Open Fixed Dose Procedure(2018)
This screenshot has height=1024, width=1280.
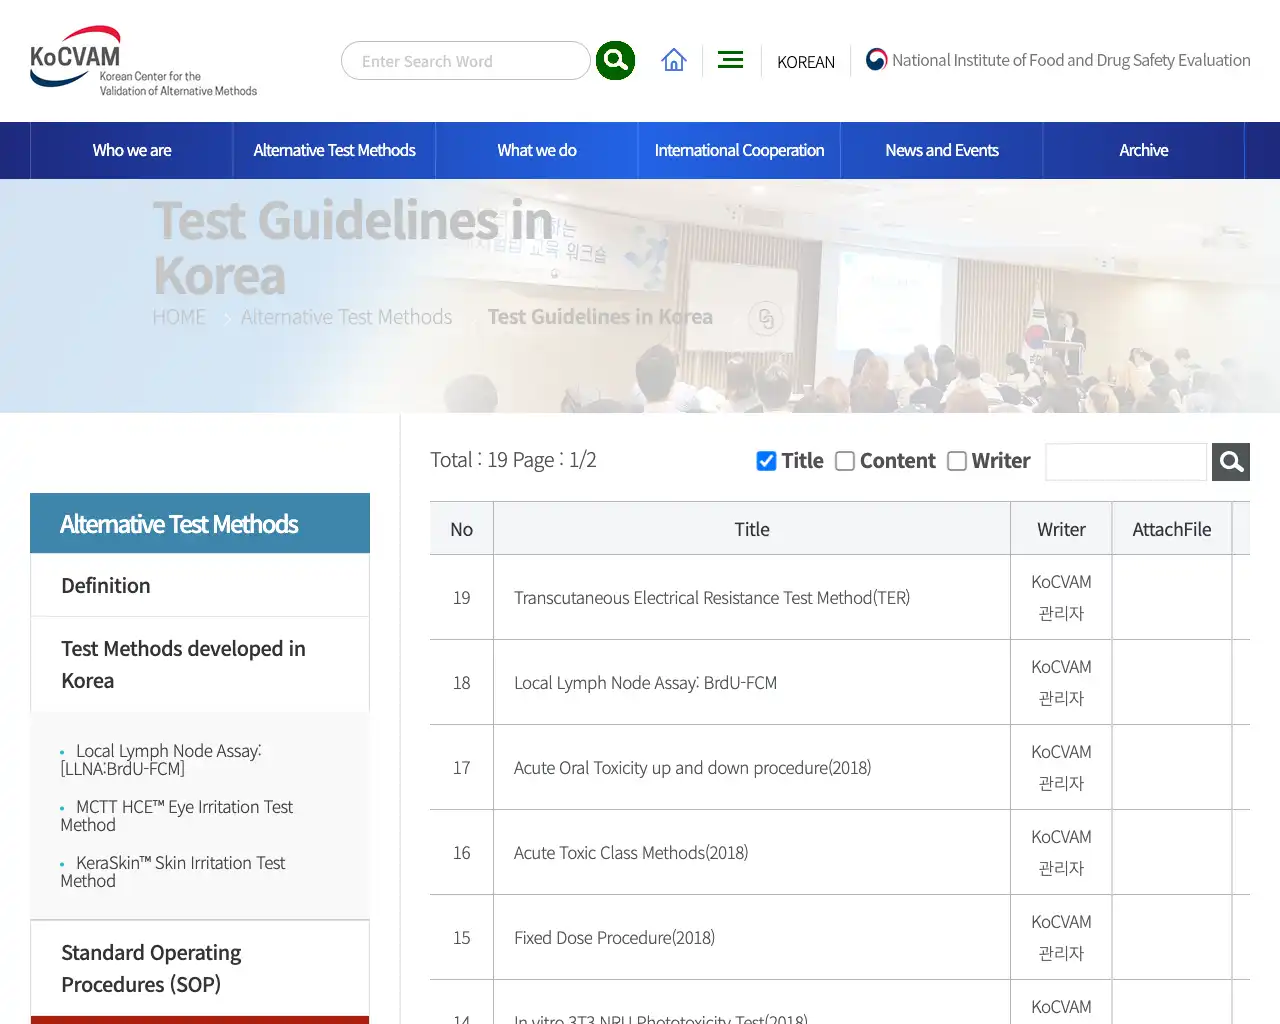point(614,938)
